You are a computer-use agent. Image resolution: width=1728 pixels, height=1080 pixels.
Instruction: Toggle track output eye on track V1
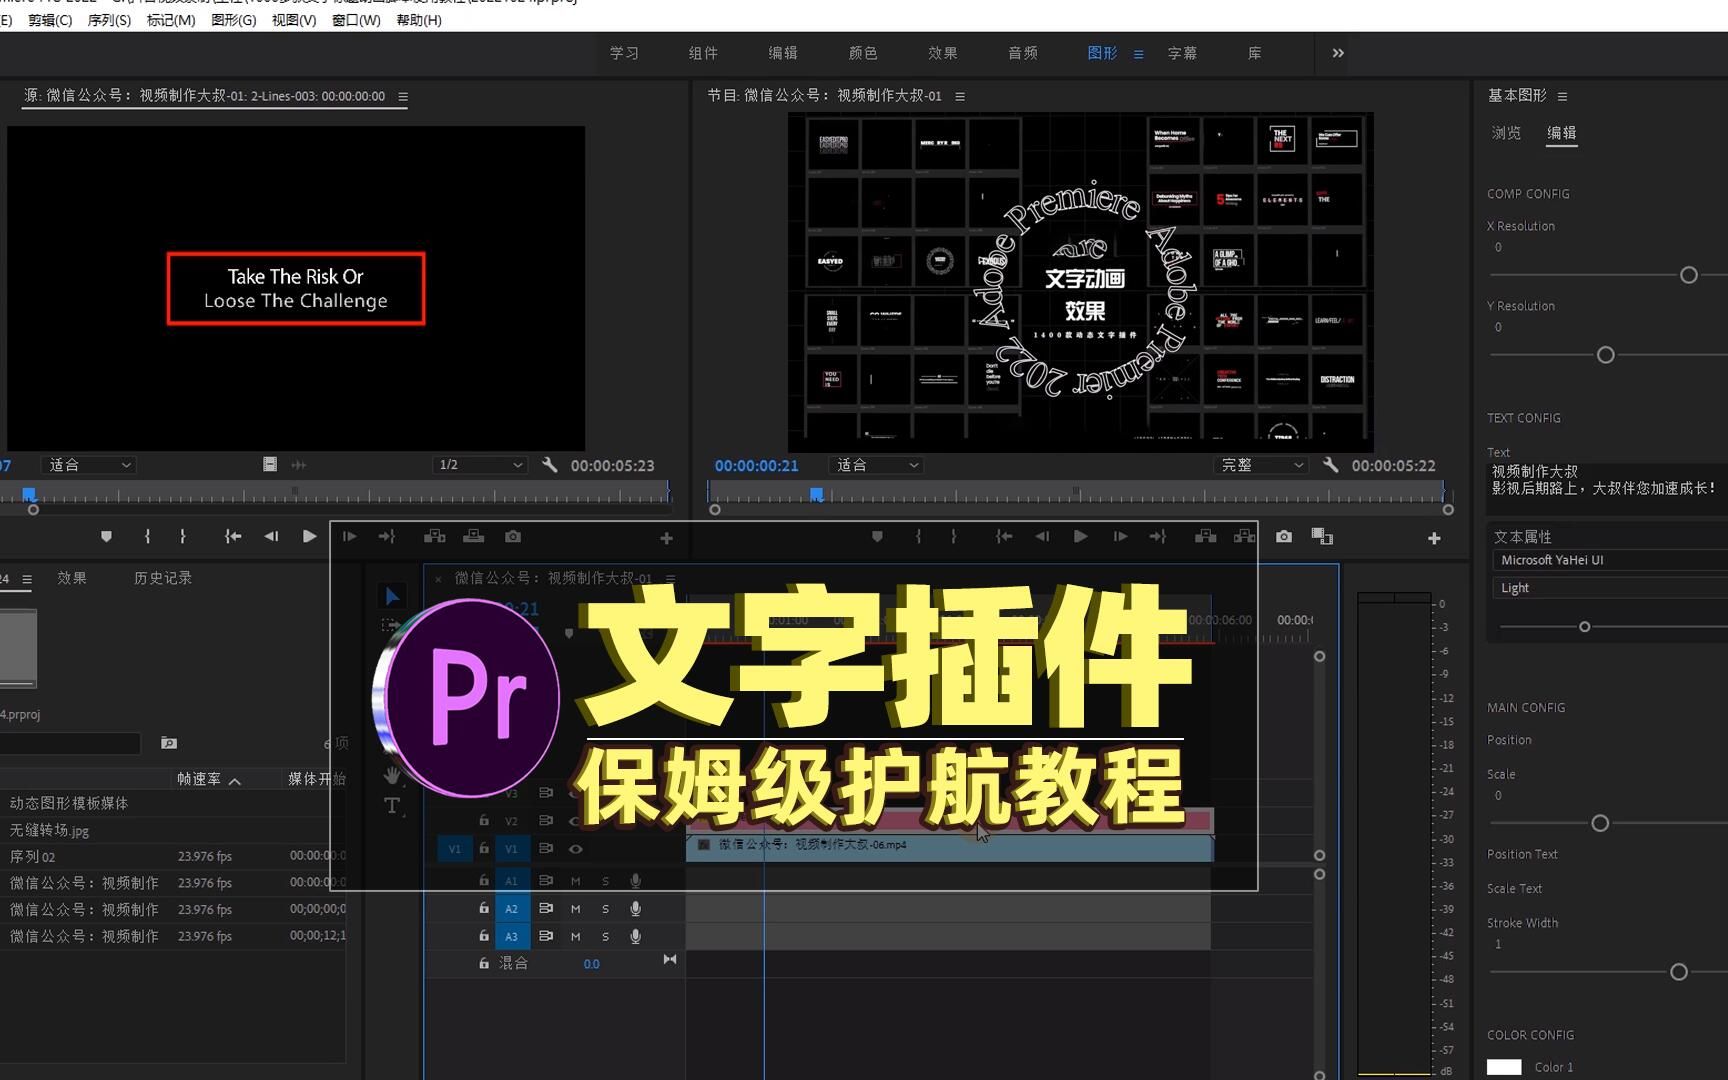[576, 850]
